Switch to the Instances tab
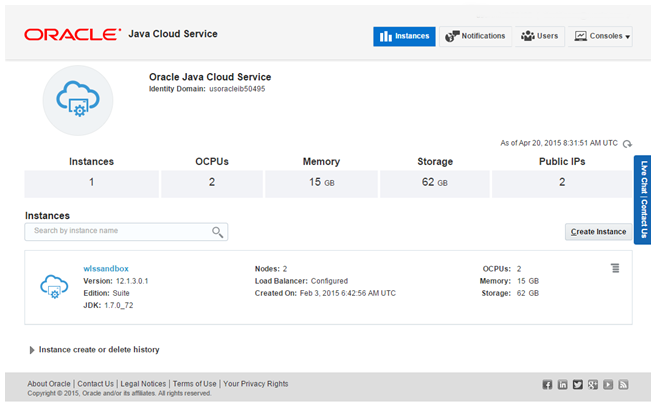 [404, 36]
